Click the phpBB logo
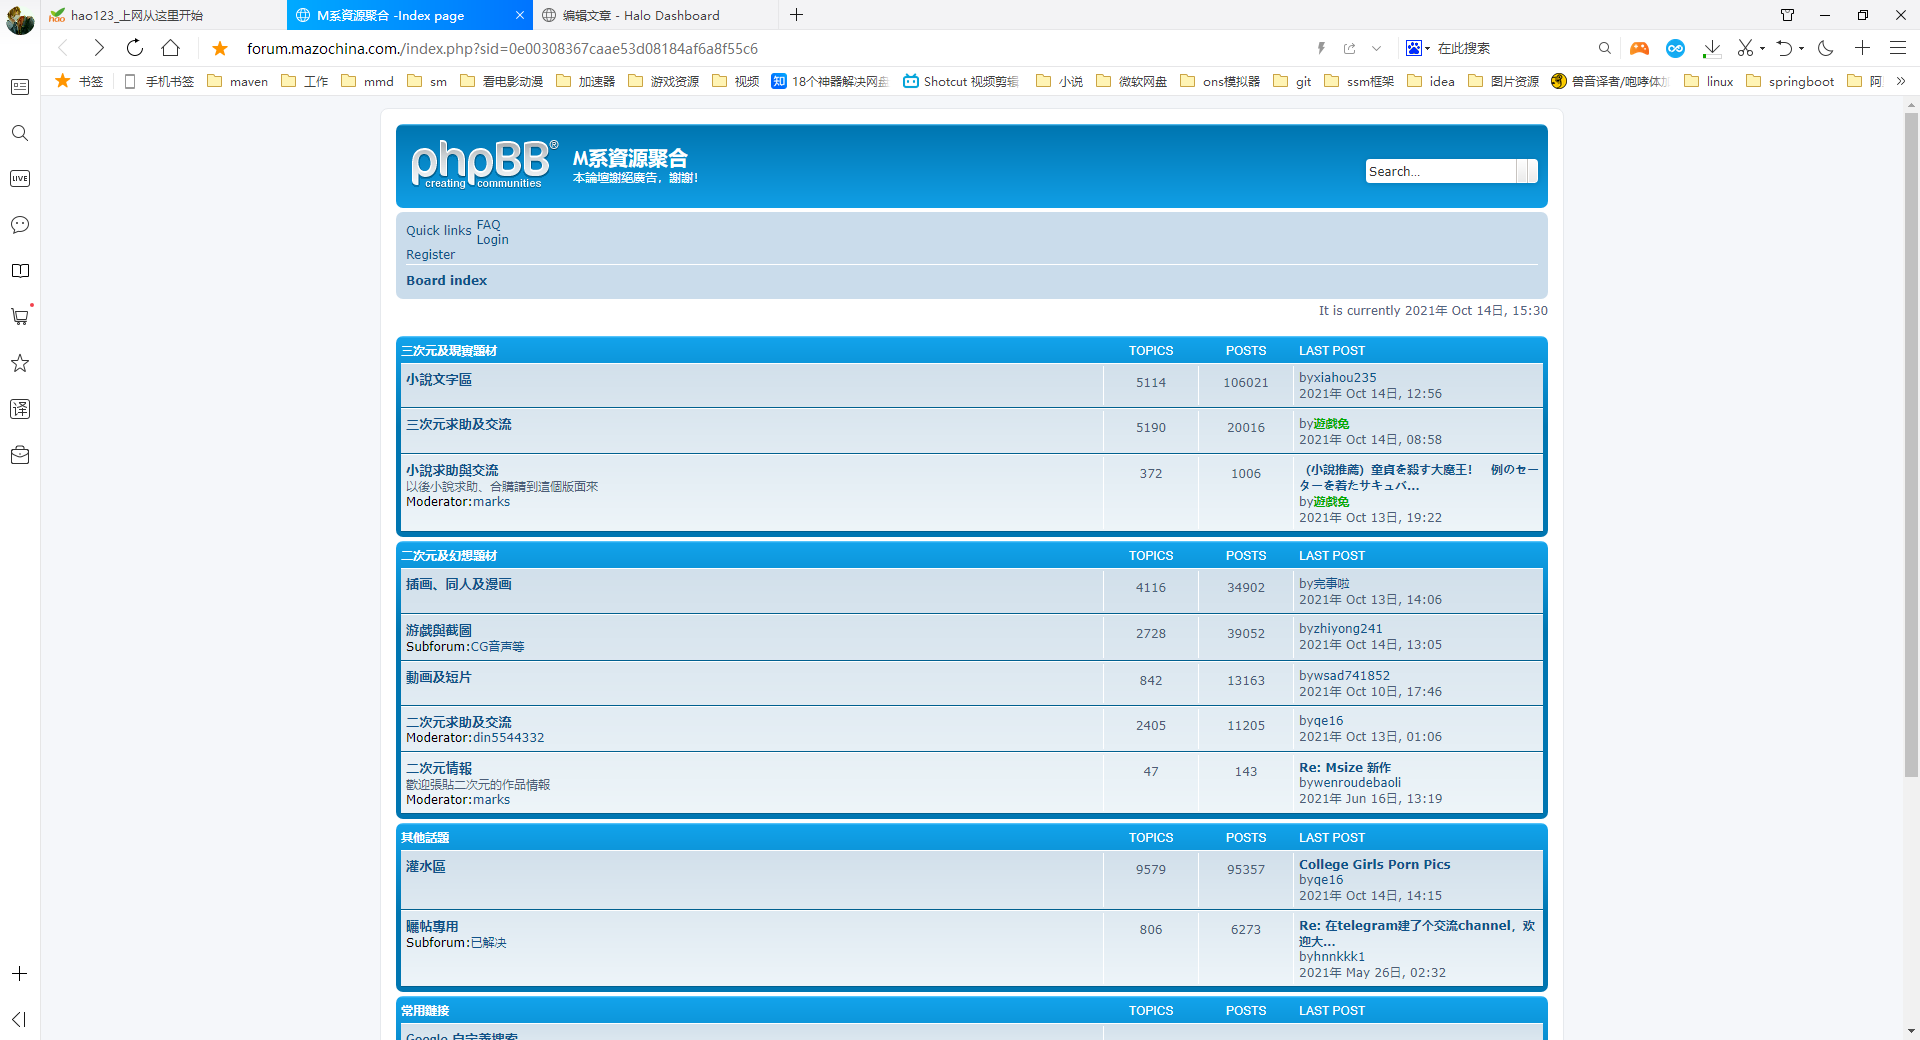The height and width of the screenshot is (1040, 1920). point(485,163)
